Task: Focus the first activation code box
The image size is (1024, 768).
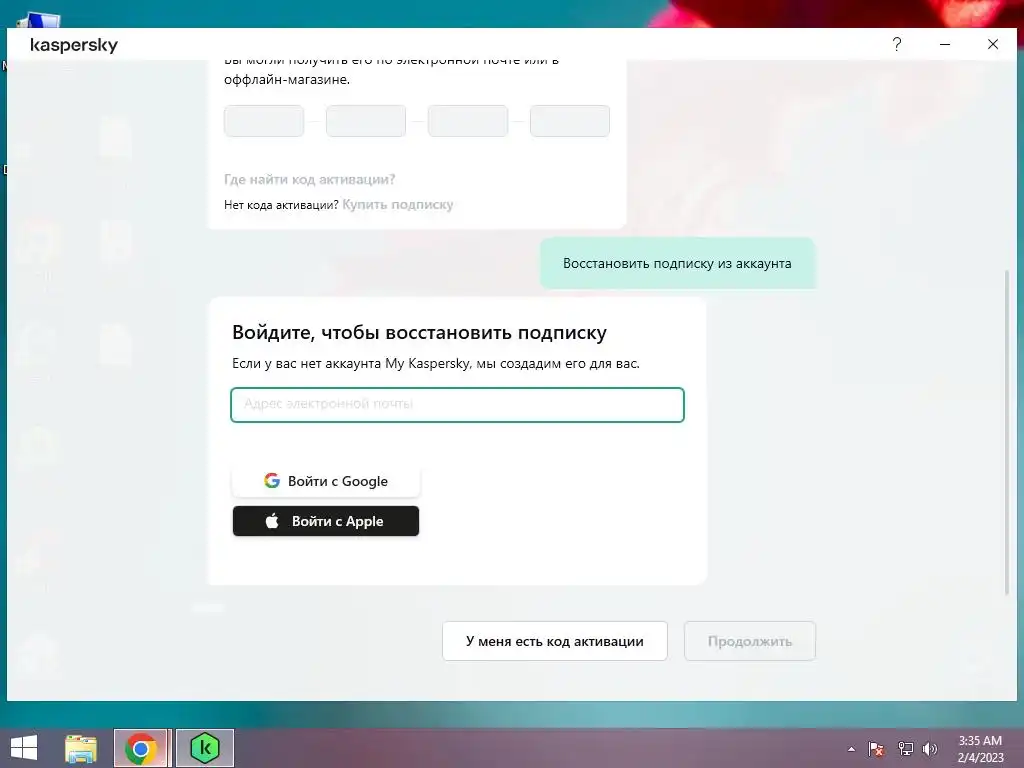Action: tap(264, 121)
